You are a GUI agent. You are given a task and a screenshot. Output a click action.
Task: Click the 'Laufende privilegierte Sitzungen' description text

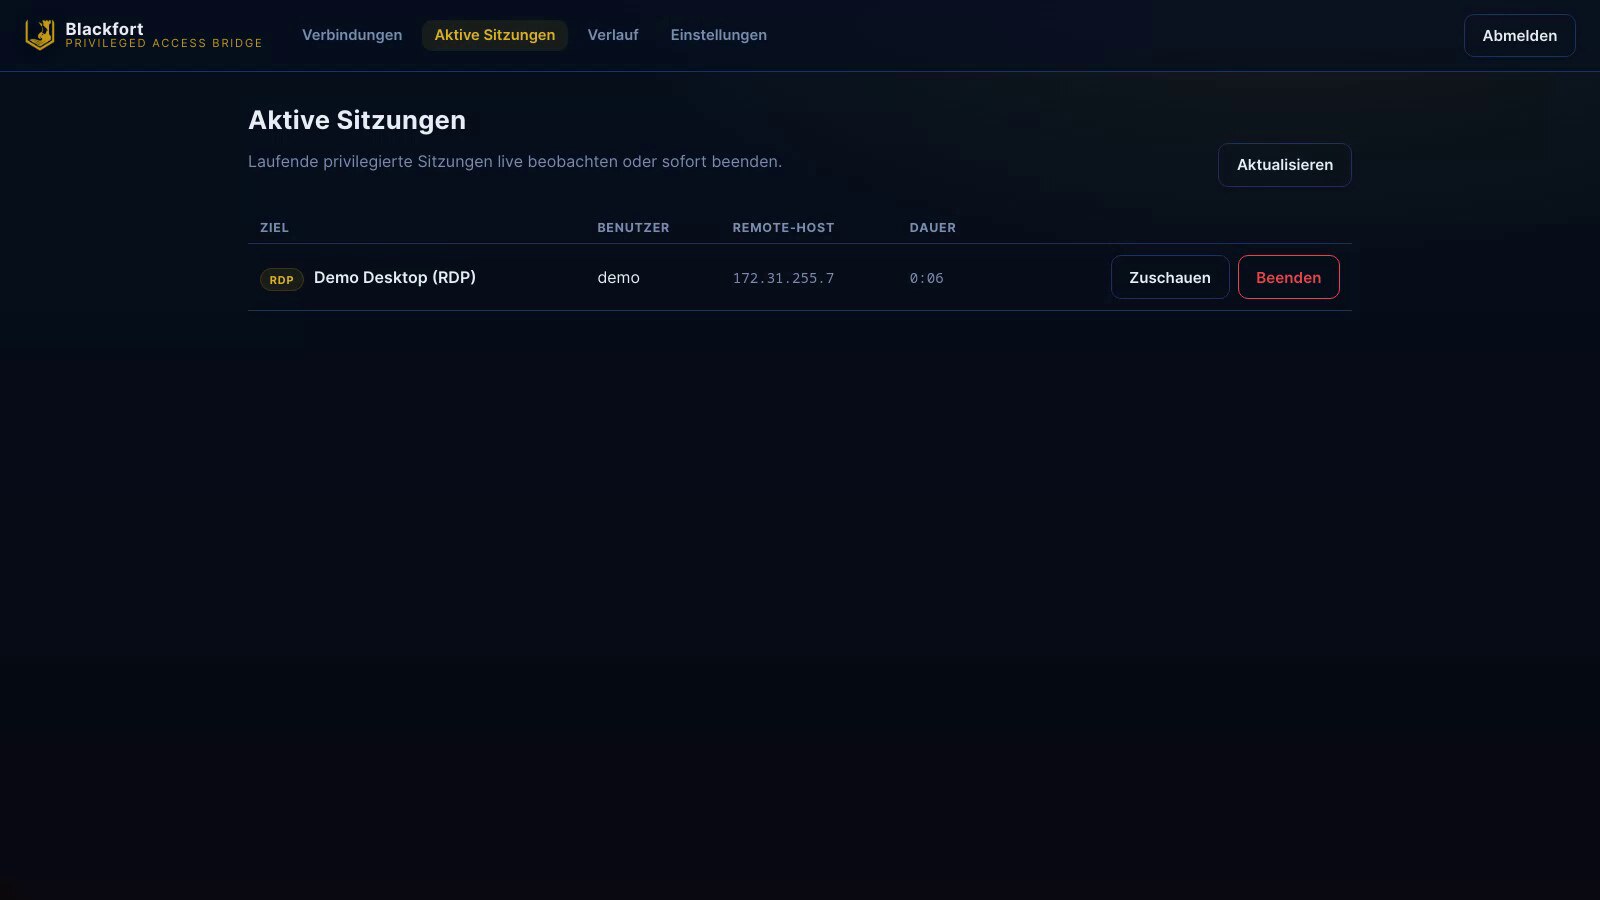(x=515, y=161)
